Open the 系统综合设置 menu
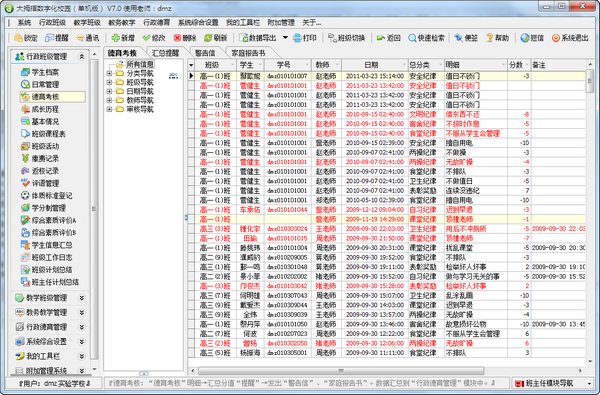The width and height of the screenshot is (600, 395). (x=198, y=23)
